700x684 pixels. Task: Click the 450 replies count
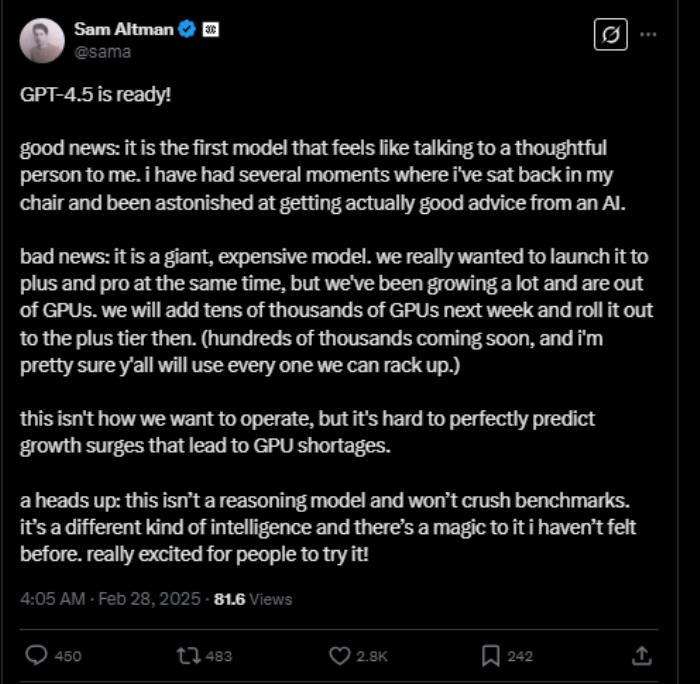68,656
